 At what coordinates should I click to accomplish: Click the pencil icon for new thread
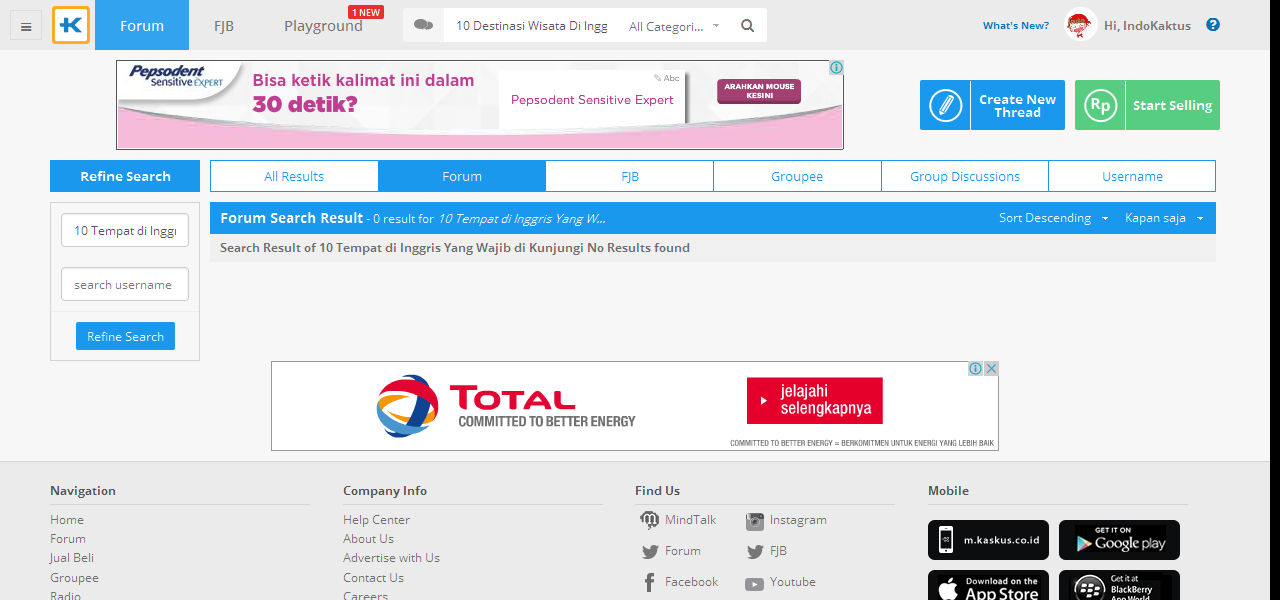(x=945, y=105)
